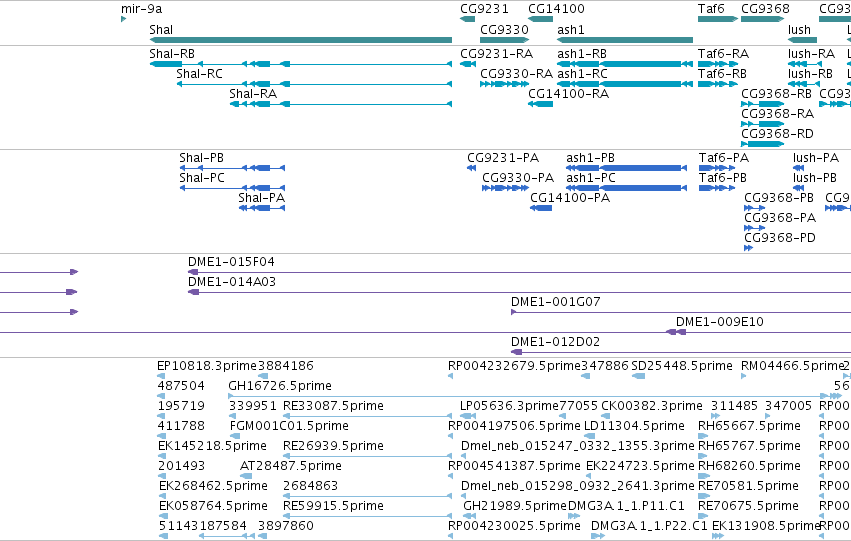This screenshot has width=851, height=541.
Task: Select the ash1-PC protein label
Action: [x=591, y=178]
